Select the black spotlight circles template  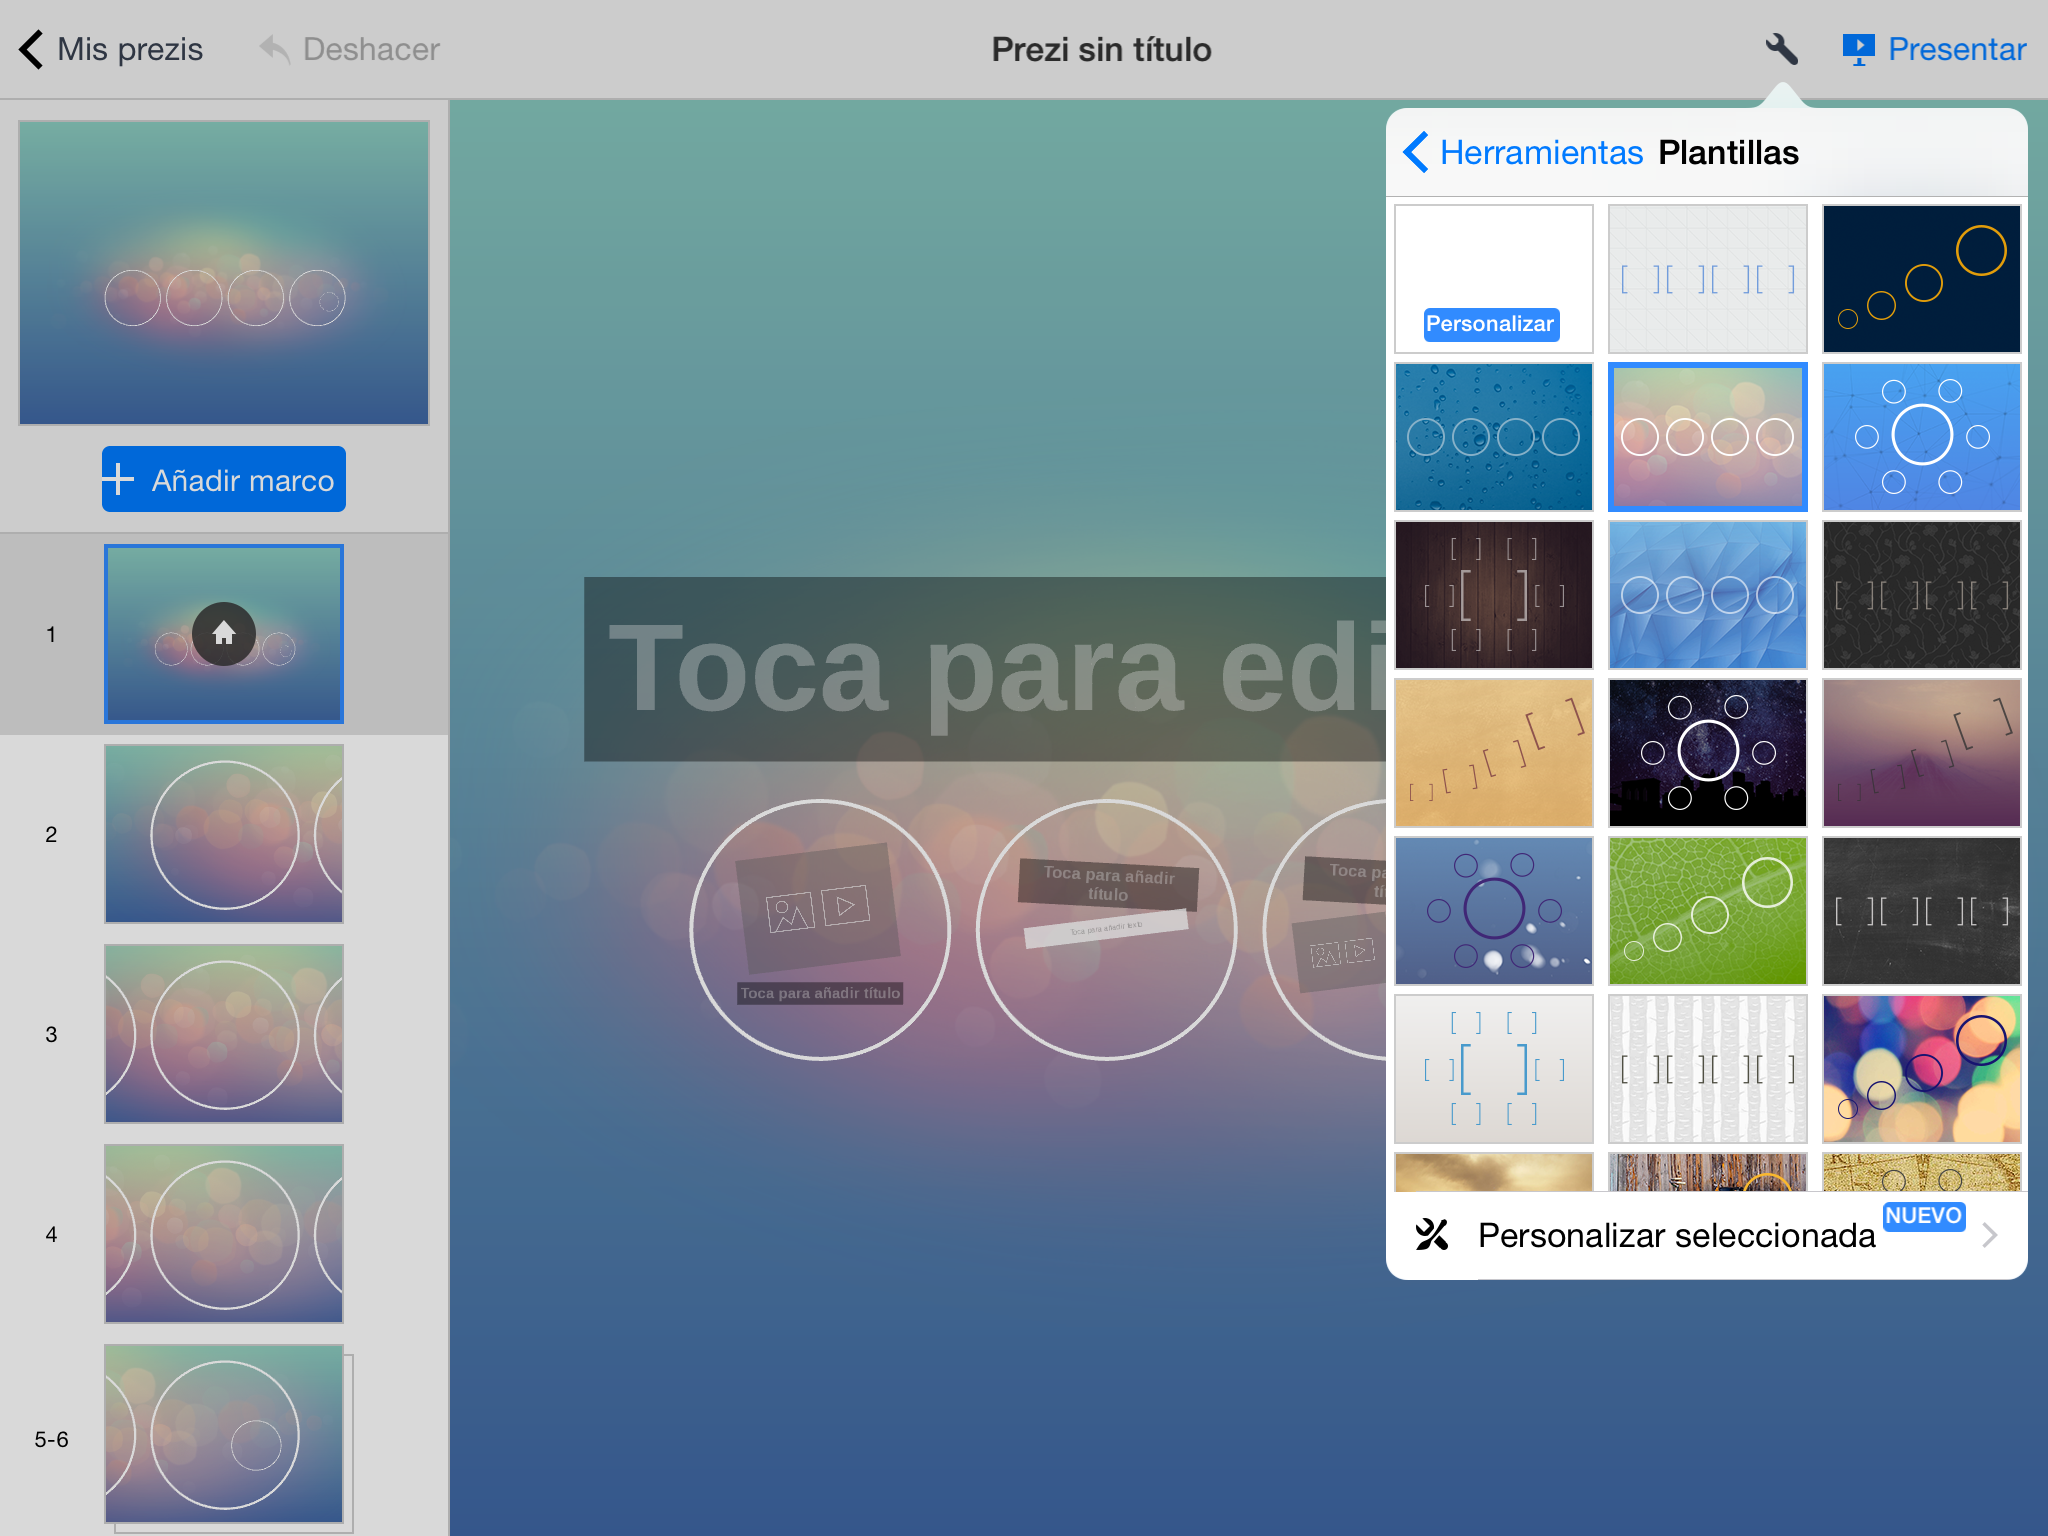[1706, 750]
